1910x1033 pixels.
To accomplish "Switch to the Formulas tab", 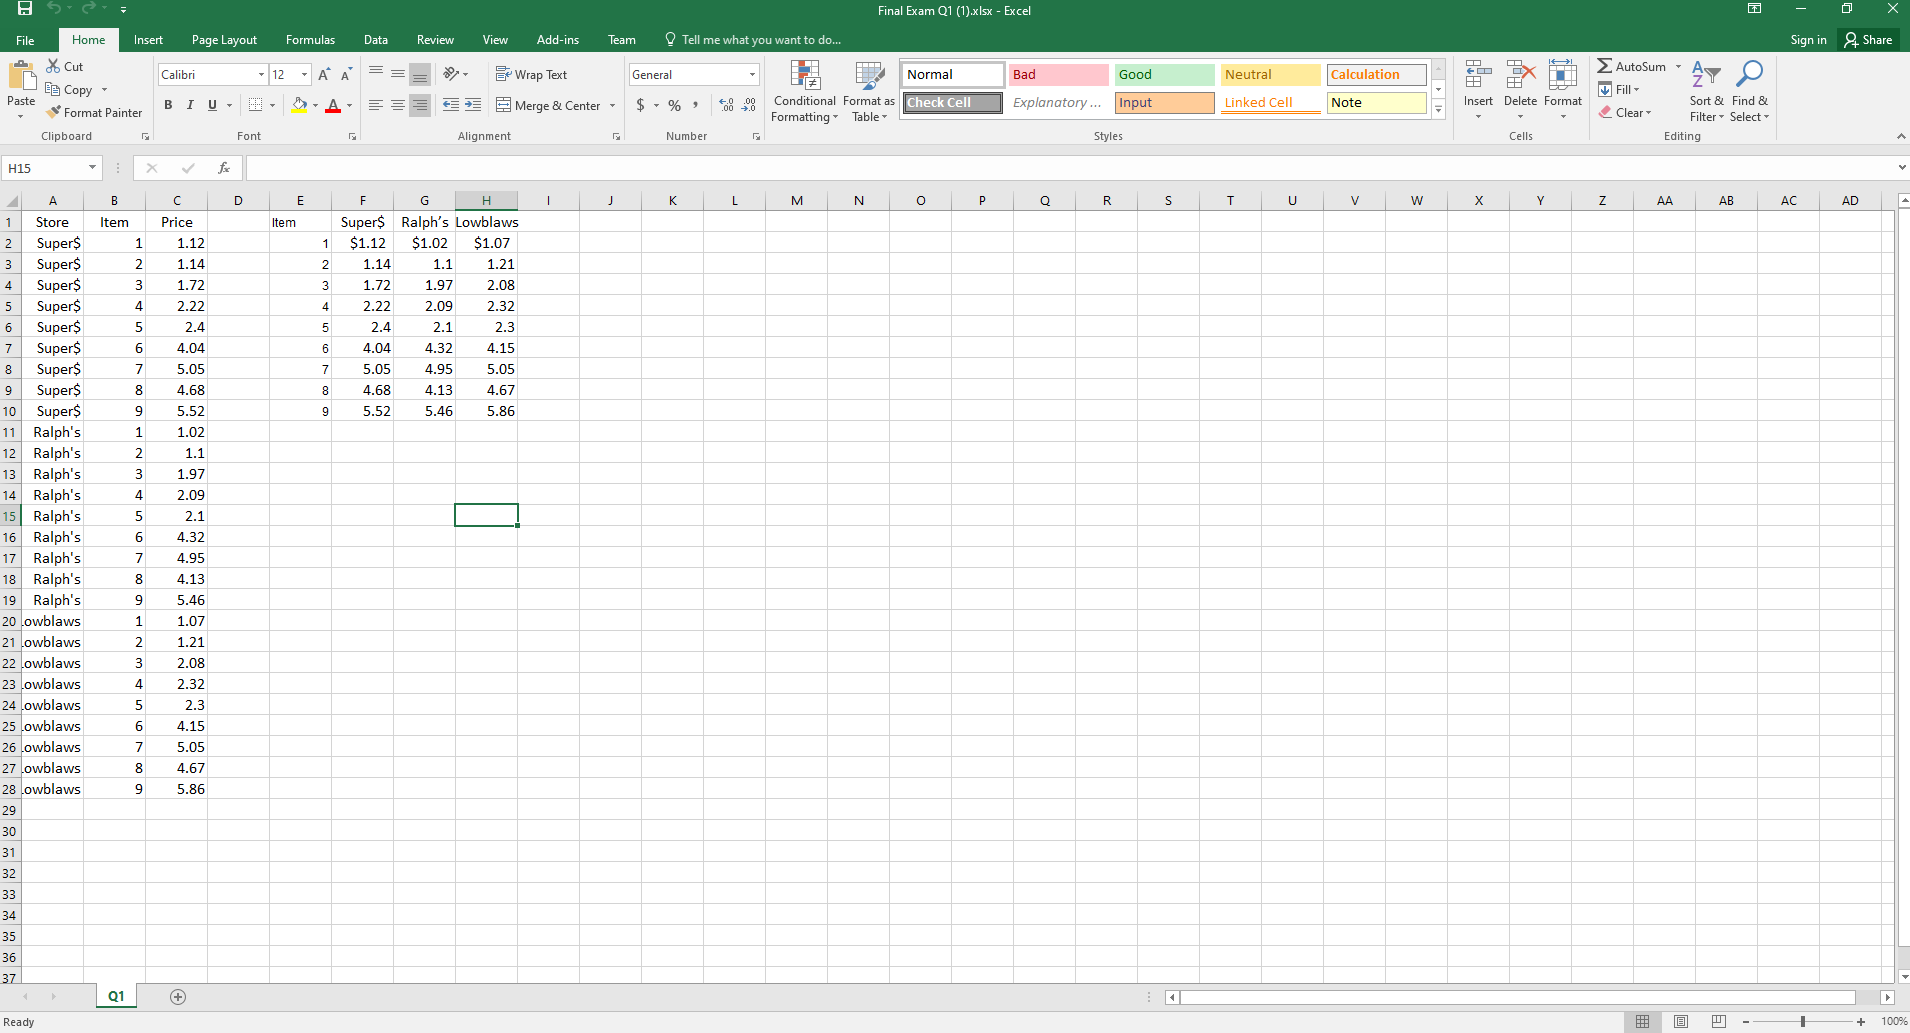I will tap(310, 40).
